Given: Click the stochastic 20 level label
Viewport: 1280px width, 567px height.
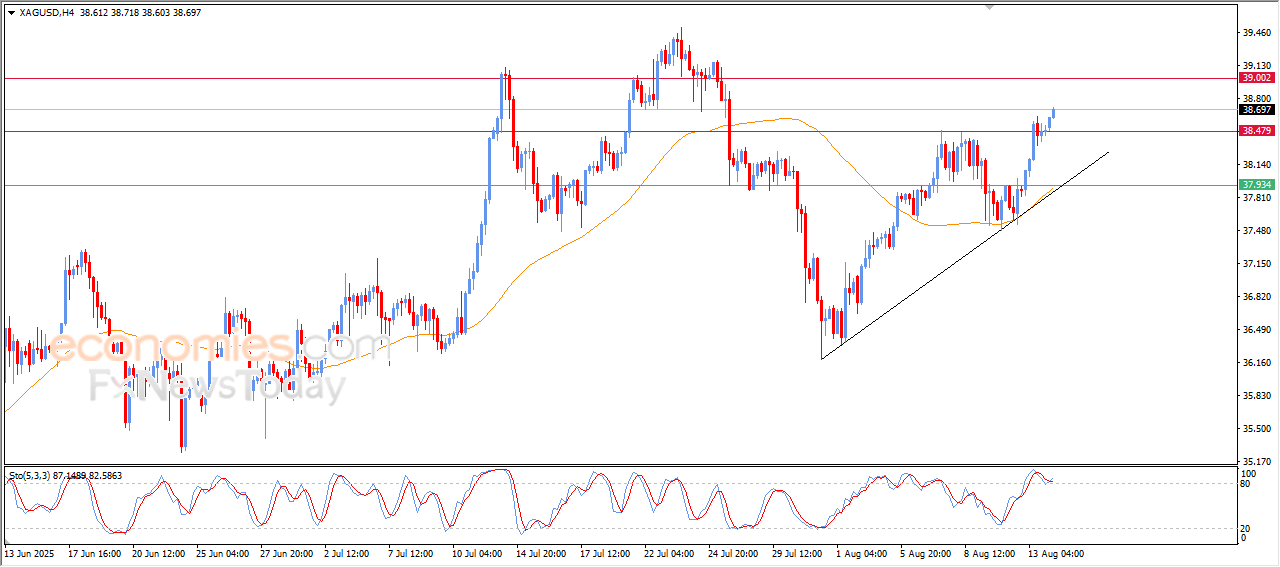Looking at the screenshot, I should pyautogui.click(x=1246, y=528).
